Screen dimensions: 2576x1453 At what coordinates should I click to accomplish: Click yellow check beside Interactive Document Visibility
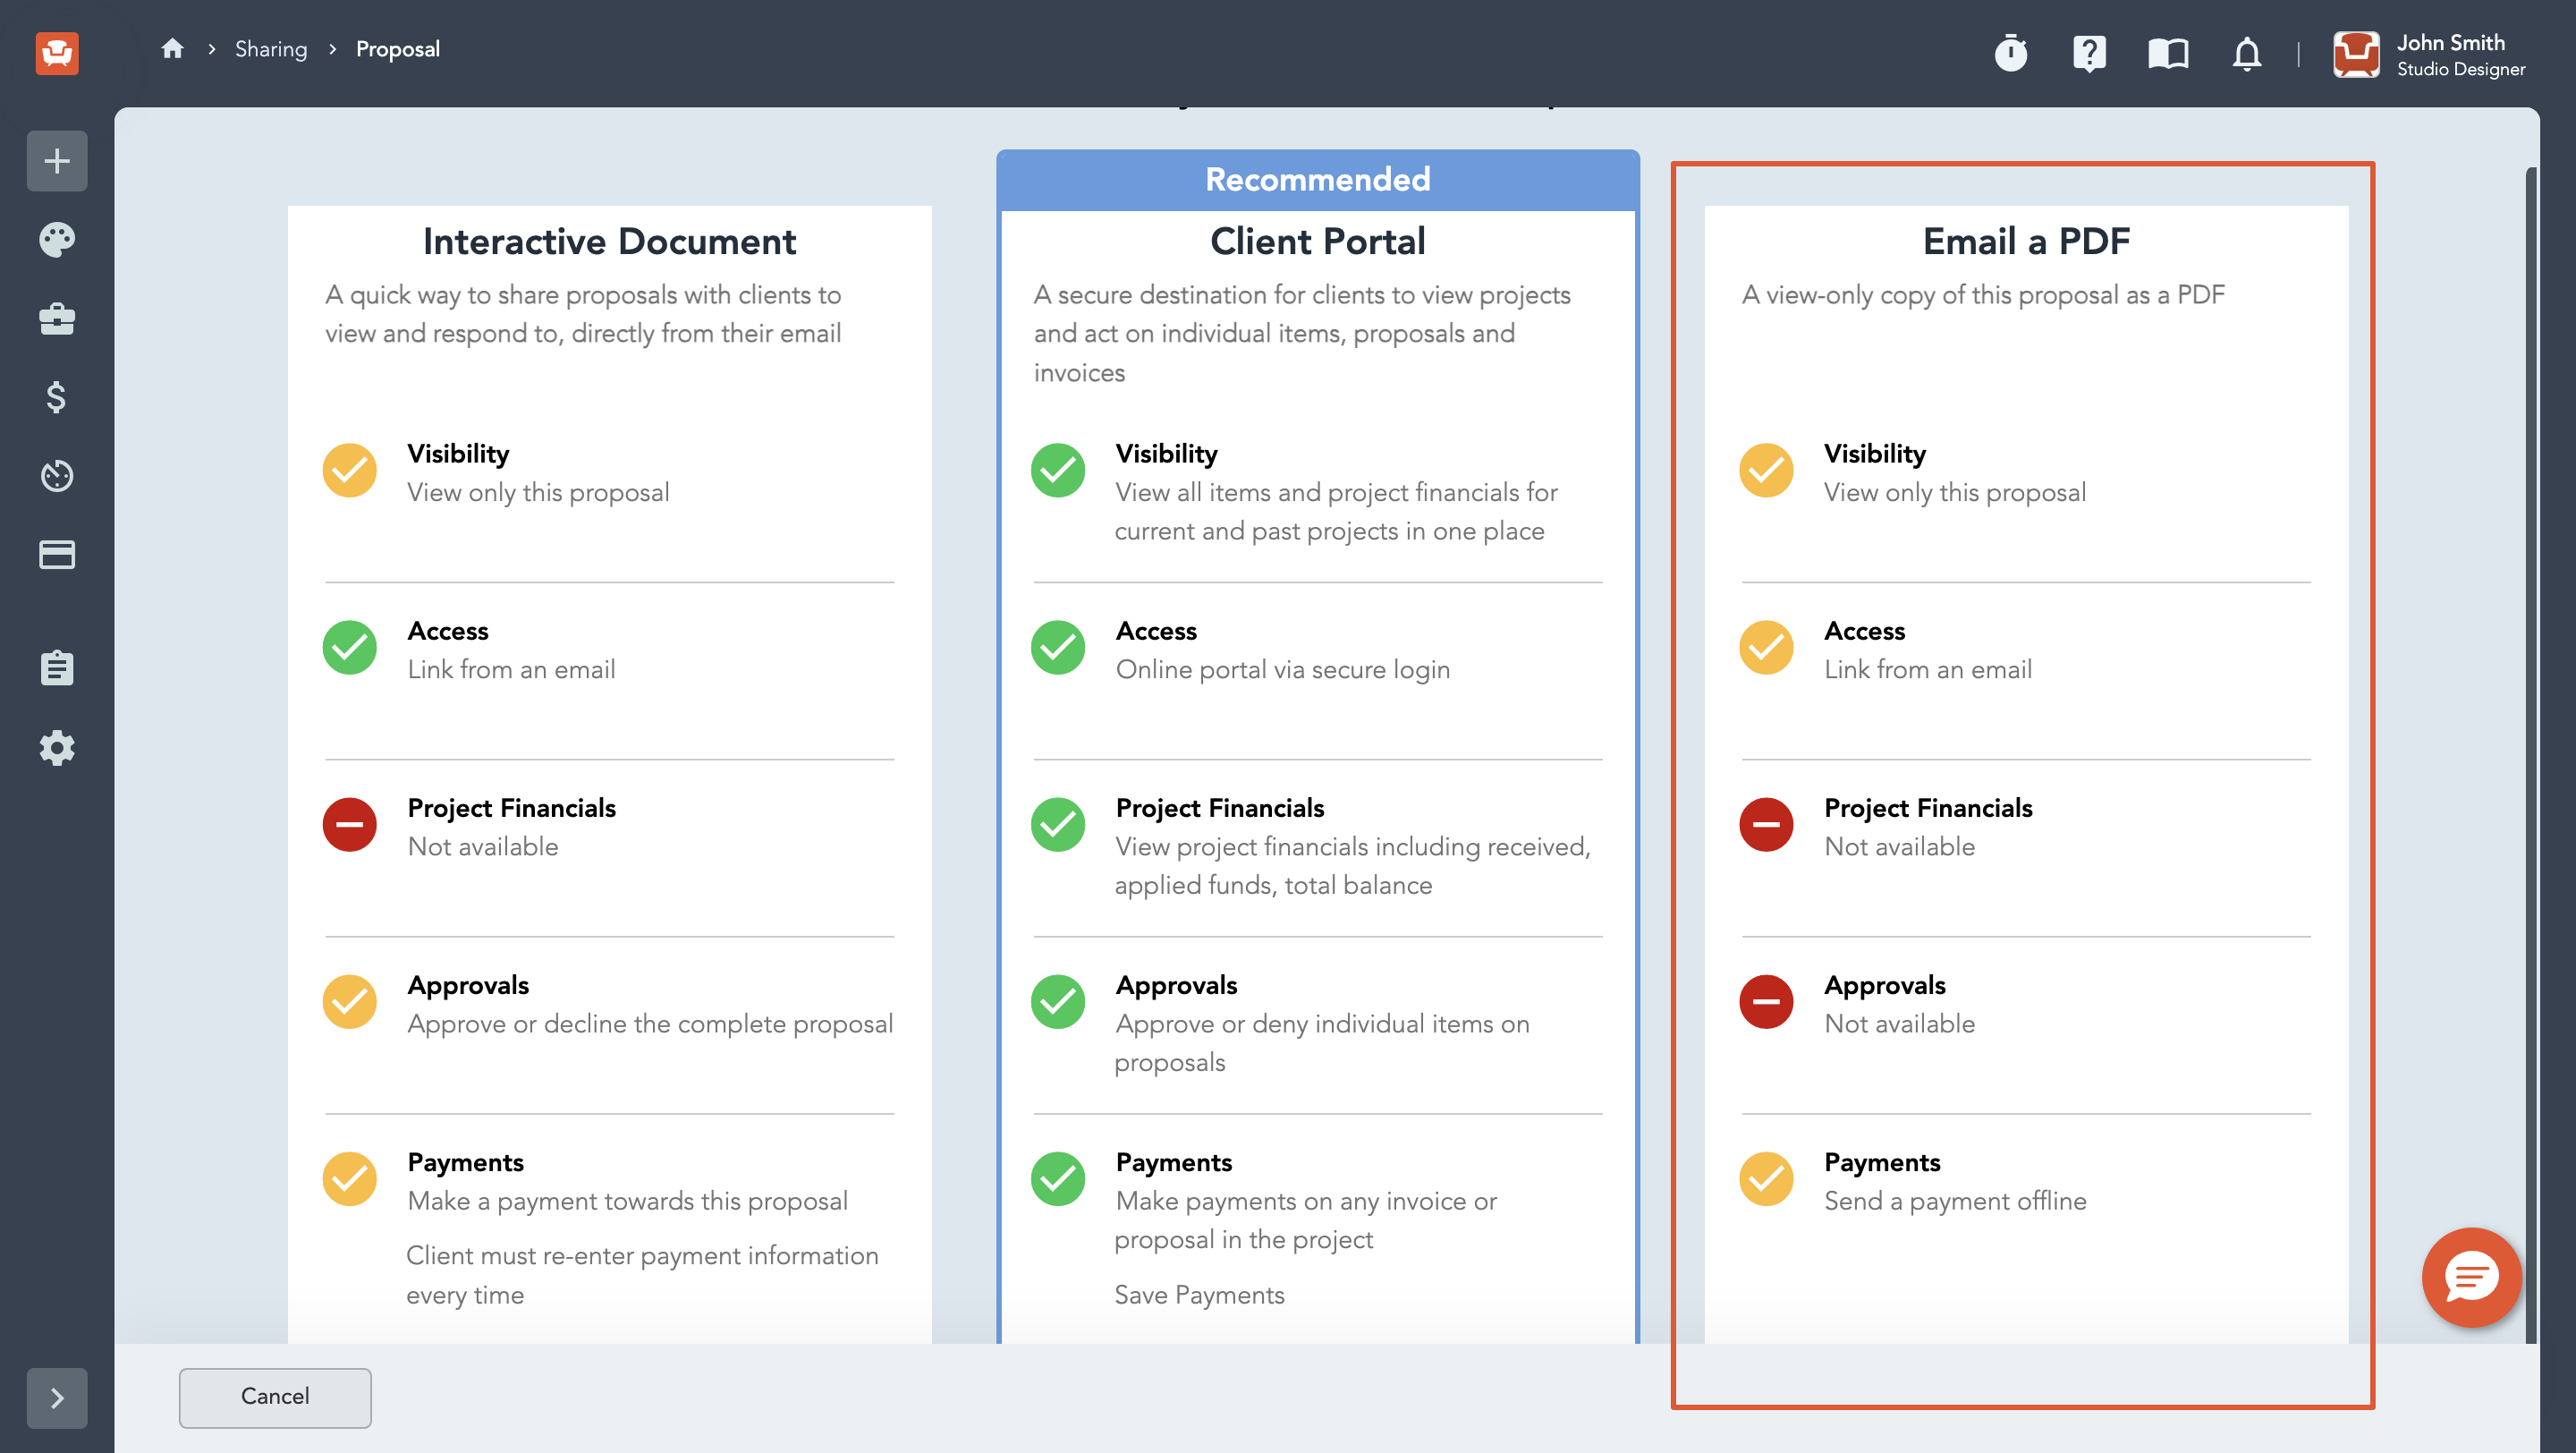[349, 470]
